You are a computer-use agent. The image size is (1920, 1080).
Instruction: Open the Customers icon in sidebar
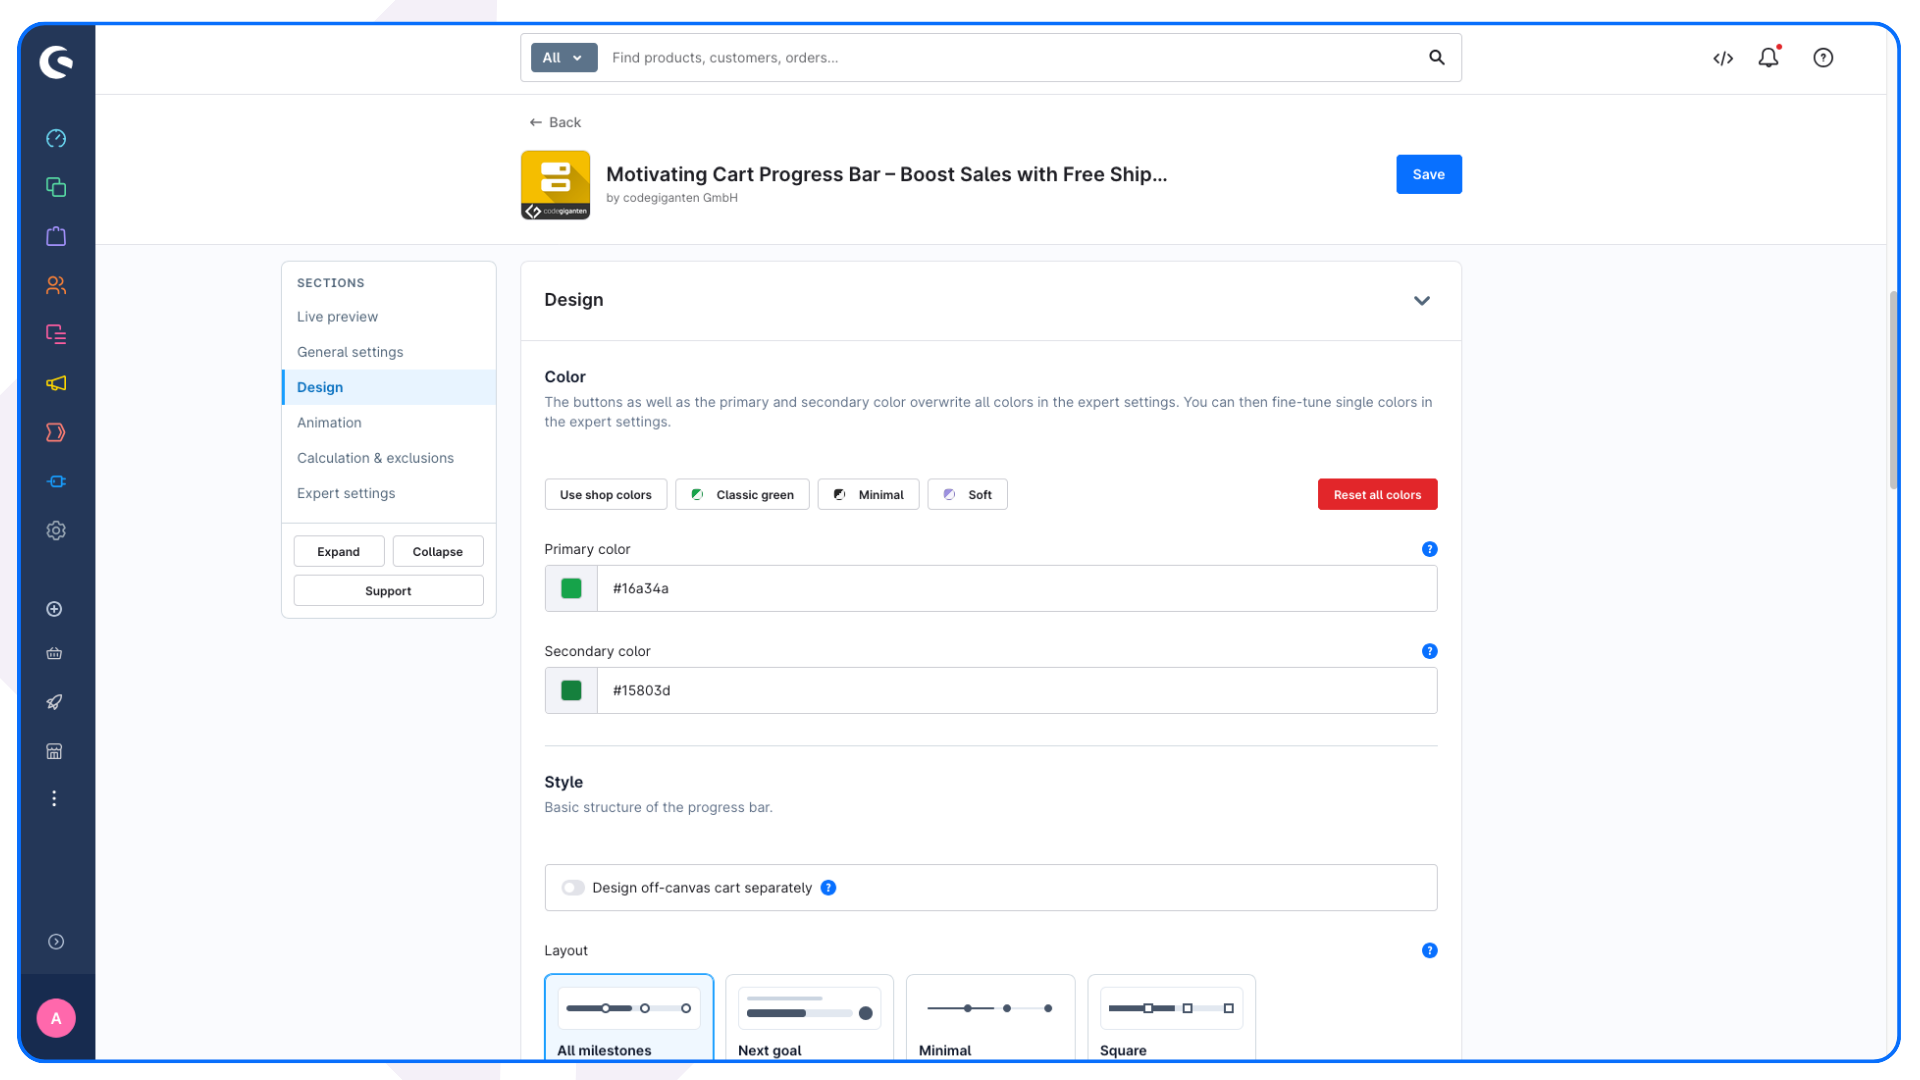(56, 285)
